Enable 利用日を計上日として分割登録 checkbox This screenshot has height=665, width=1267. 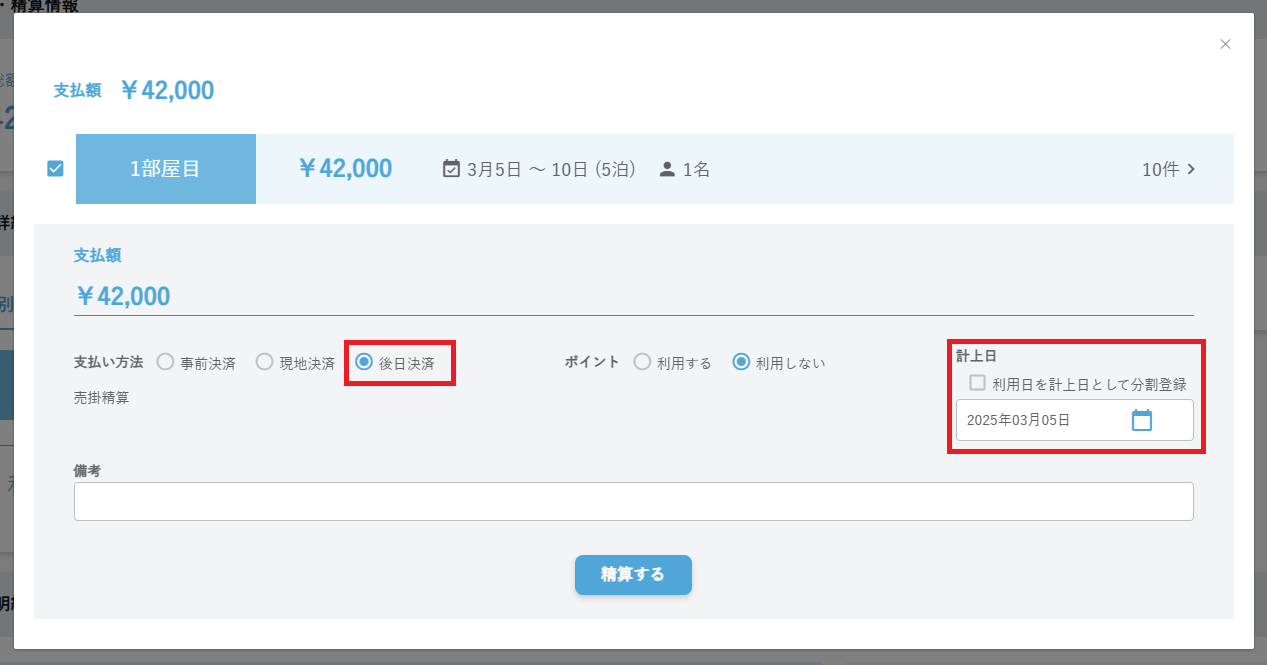point(978,383)
